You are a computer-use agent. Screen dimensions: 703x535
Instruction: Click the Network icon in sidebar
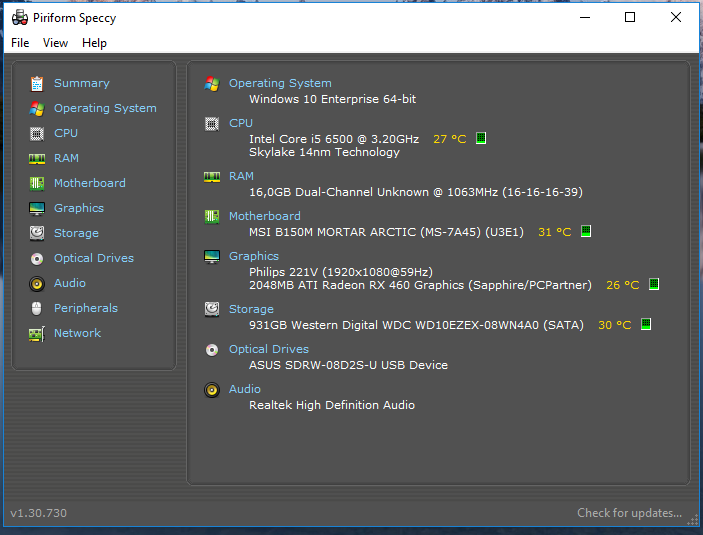(x=37, y=333)
